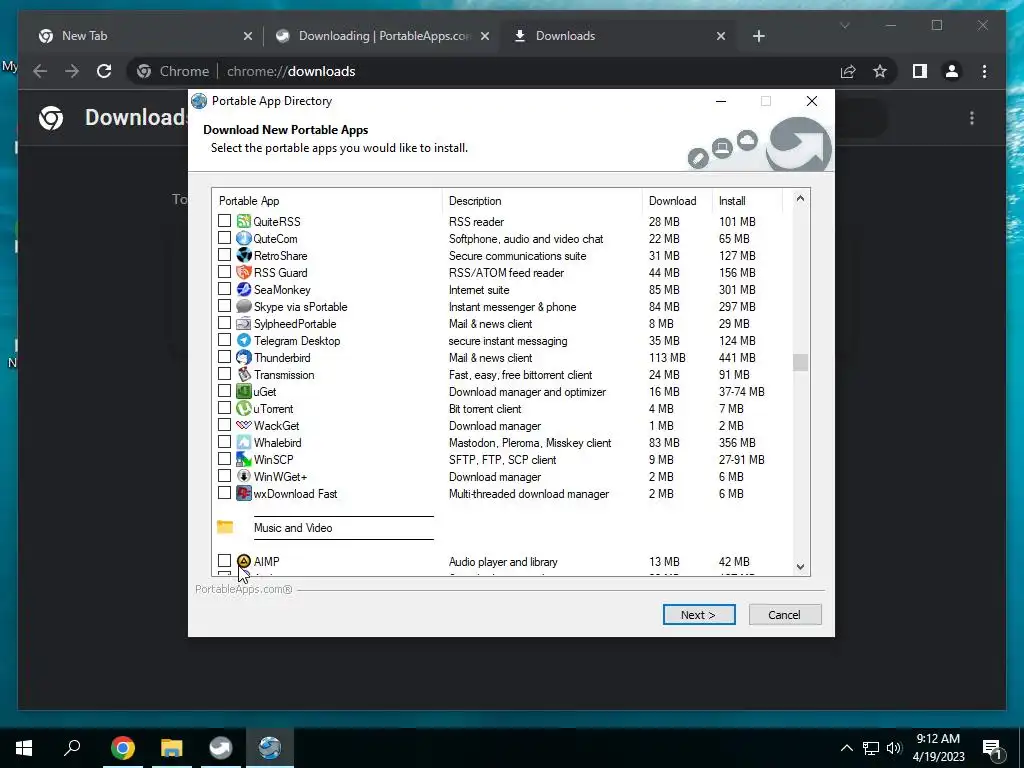Open a new Chrome tab
This screenshot has height=768, width=1024.
[758, 36]
